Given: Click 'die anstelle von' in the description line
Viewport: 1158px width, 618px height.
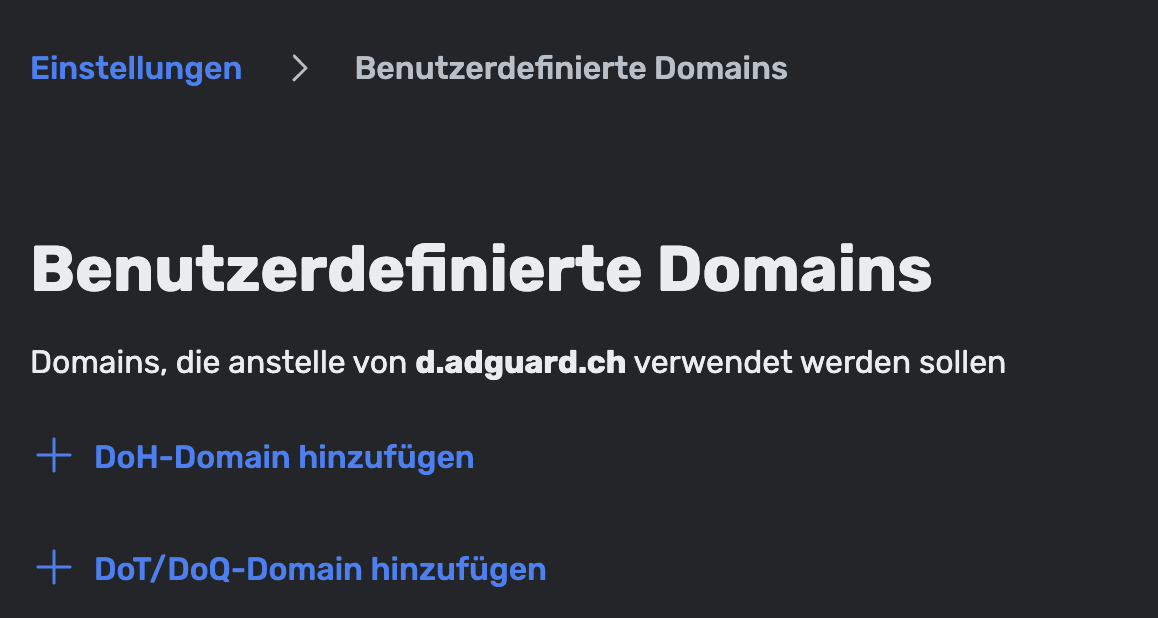Looking at the screenshot, I should coord(292,363).
